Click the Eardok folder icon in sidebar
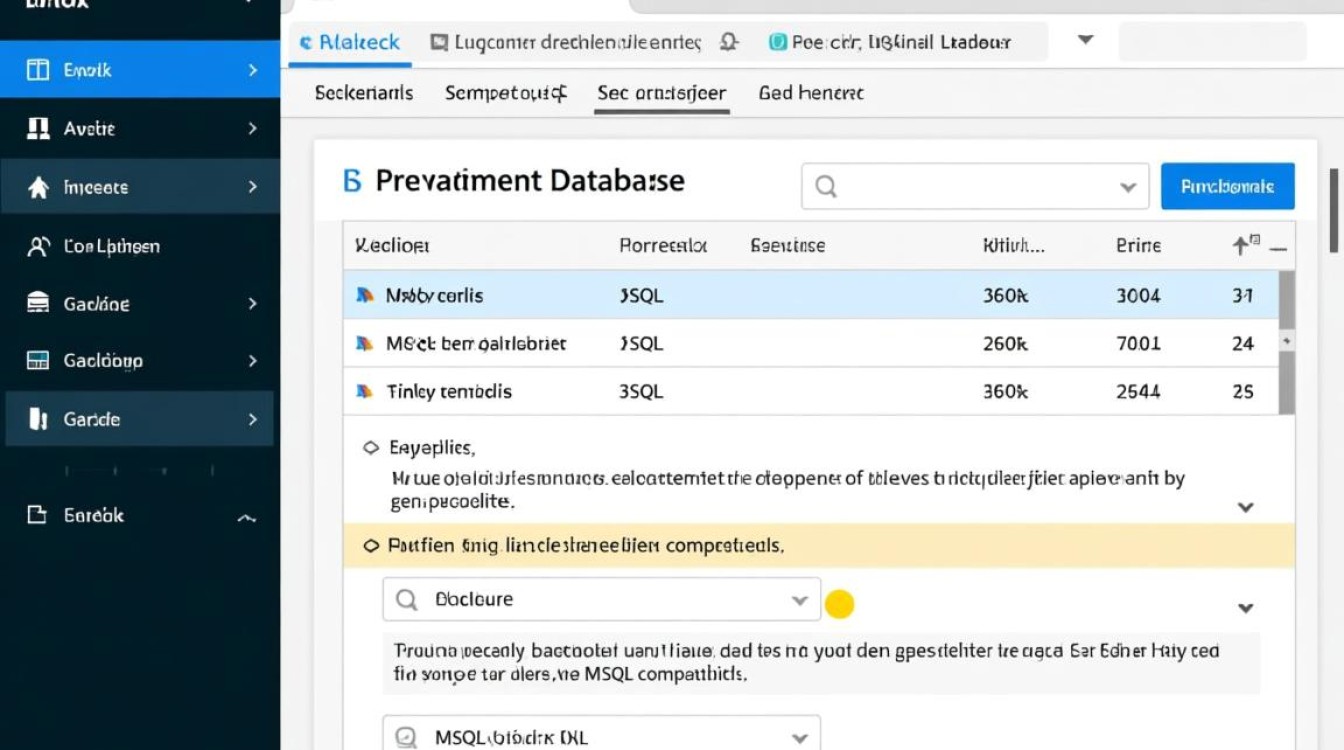Image resolution: width=1344 pixels, height=750 pixels. coord(38,515)
